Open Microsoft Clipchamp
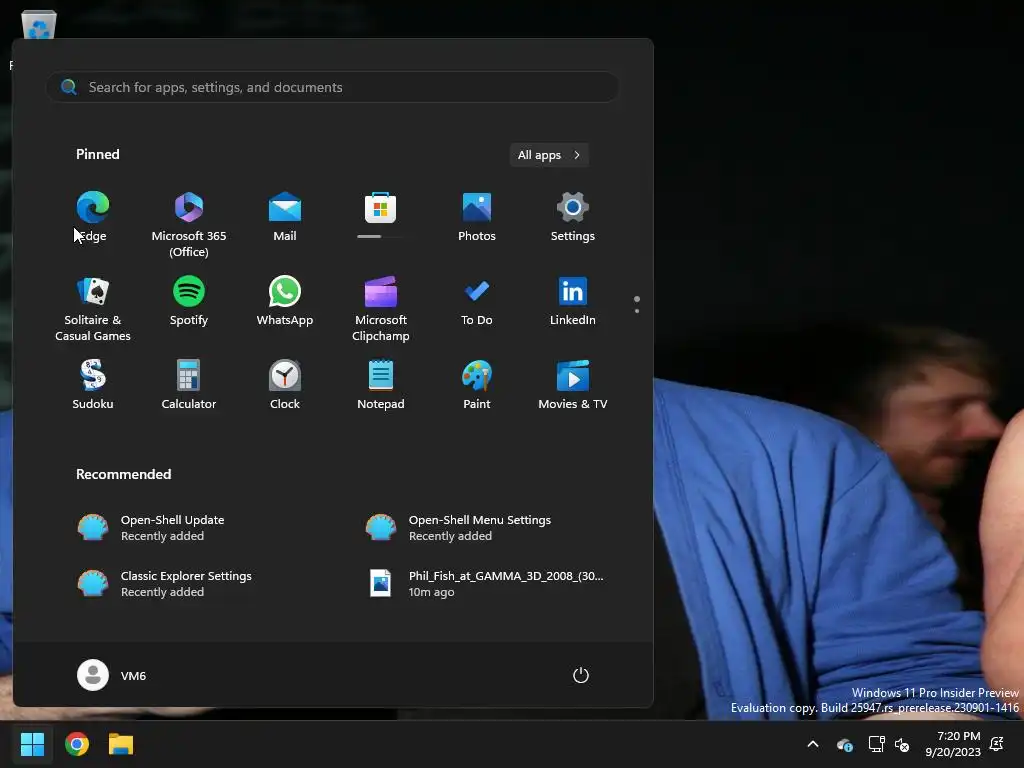 click(x=381, y=308)
